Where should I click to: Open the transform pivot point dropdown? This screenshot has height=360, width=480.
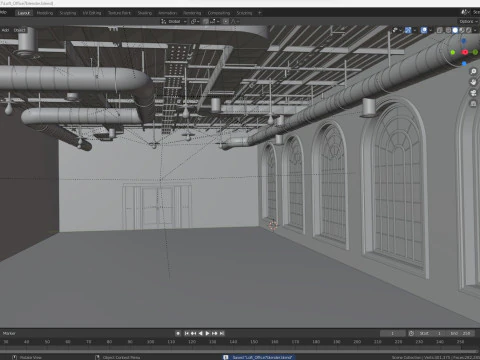(195, 21)
